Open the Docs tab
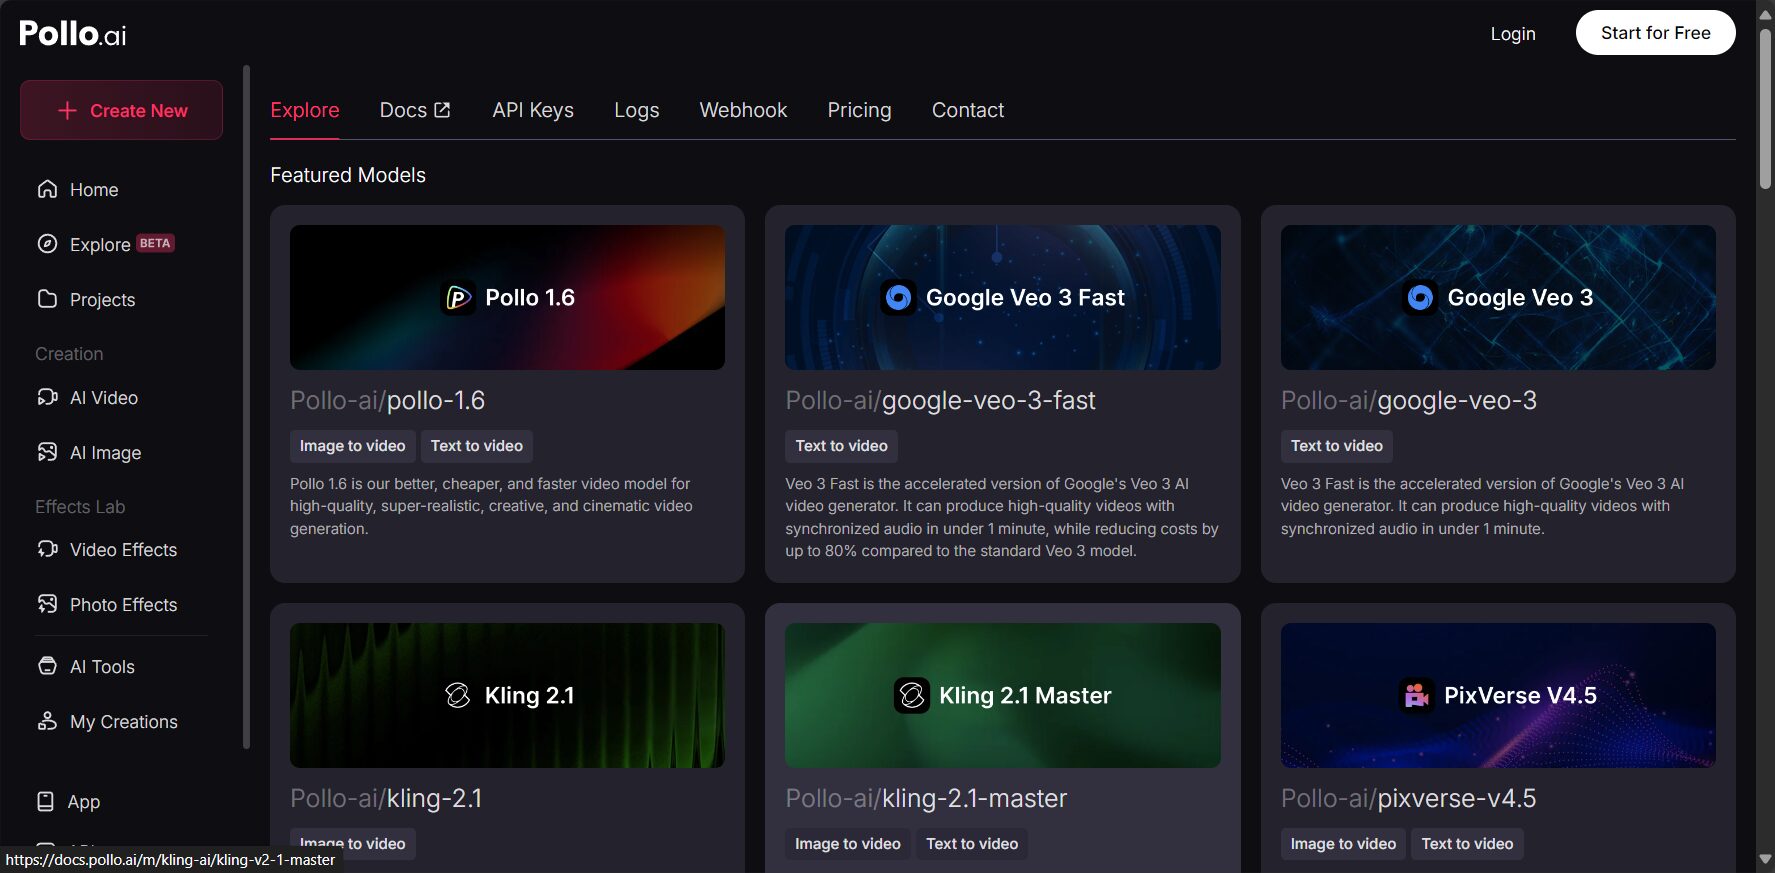This screenshot has width=1775, height=873. [x=415, y=110]
